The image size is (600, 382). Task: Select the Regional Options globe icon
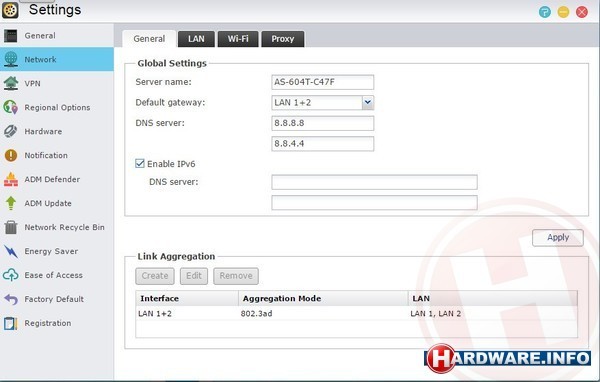[x=11, y=107]
